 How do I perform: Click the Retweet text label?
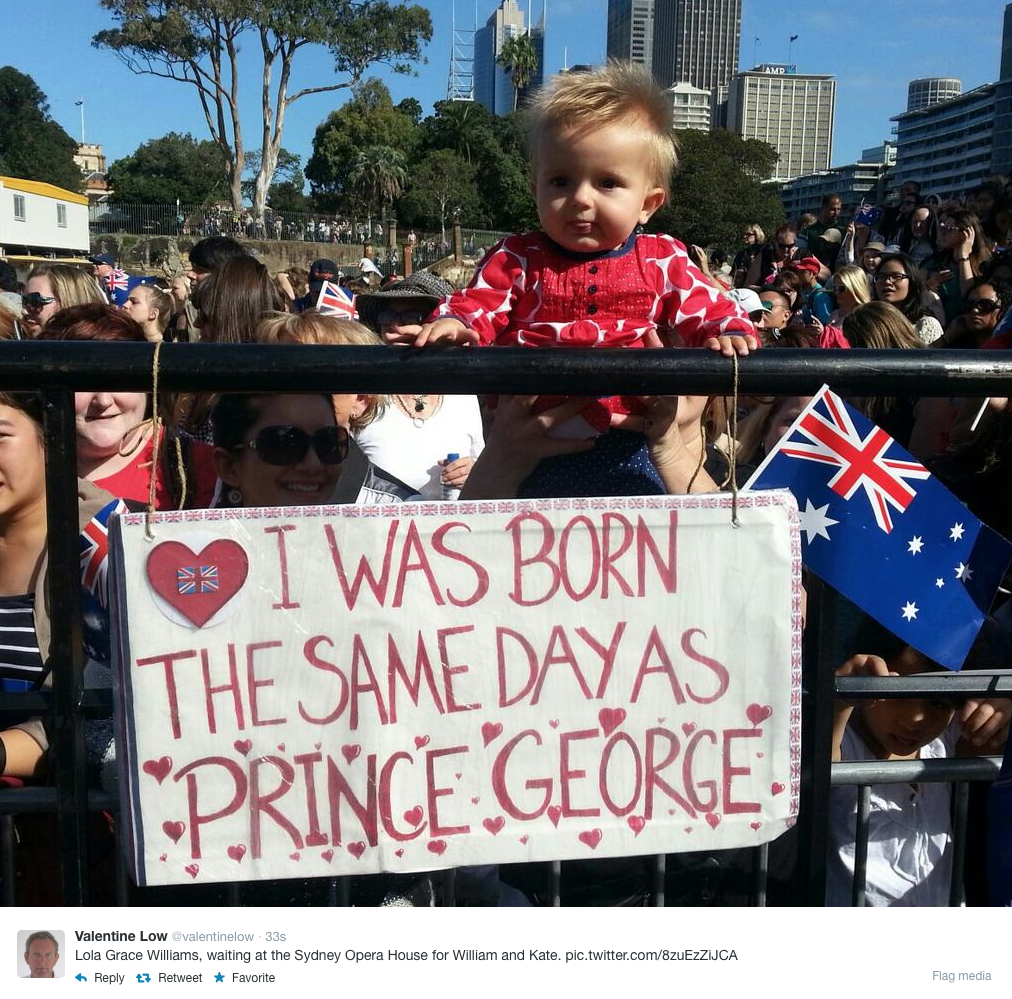[x=180, y=978]
